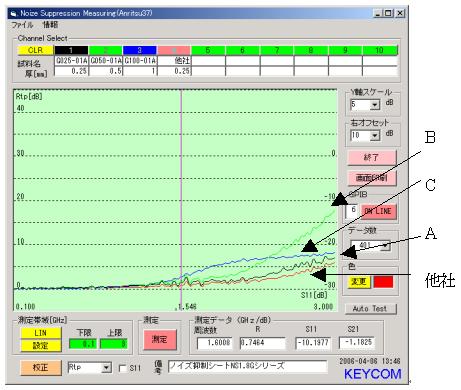Open the ファイル menu

tap(22, 25)
